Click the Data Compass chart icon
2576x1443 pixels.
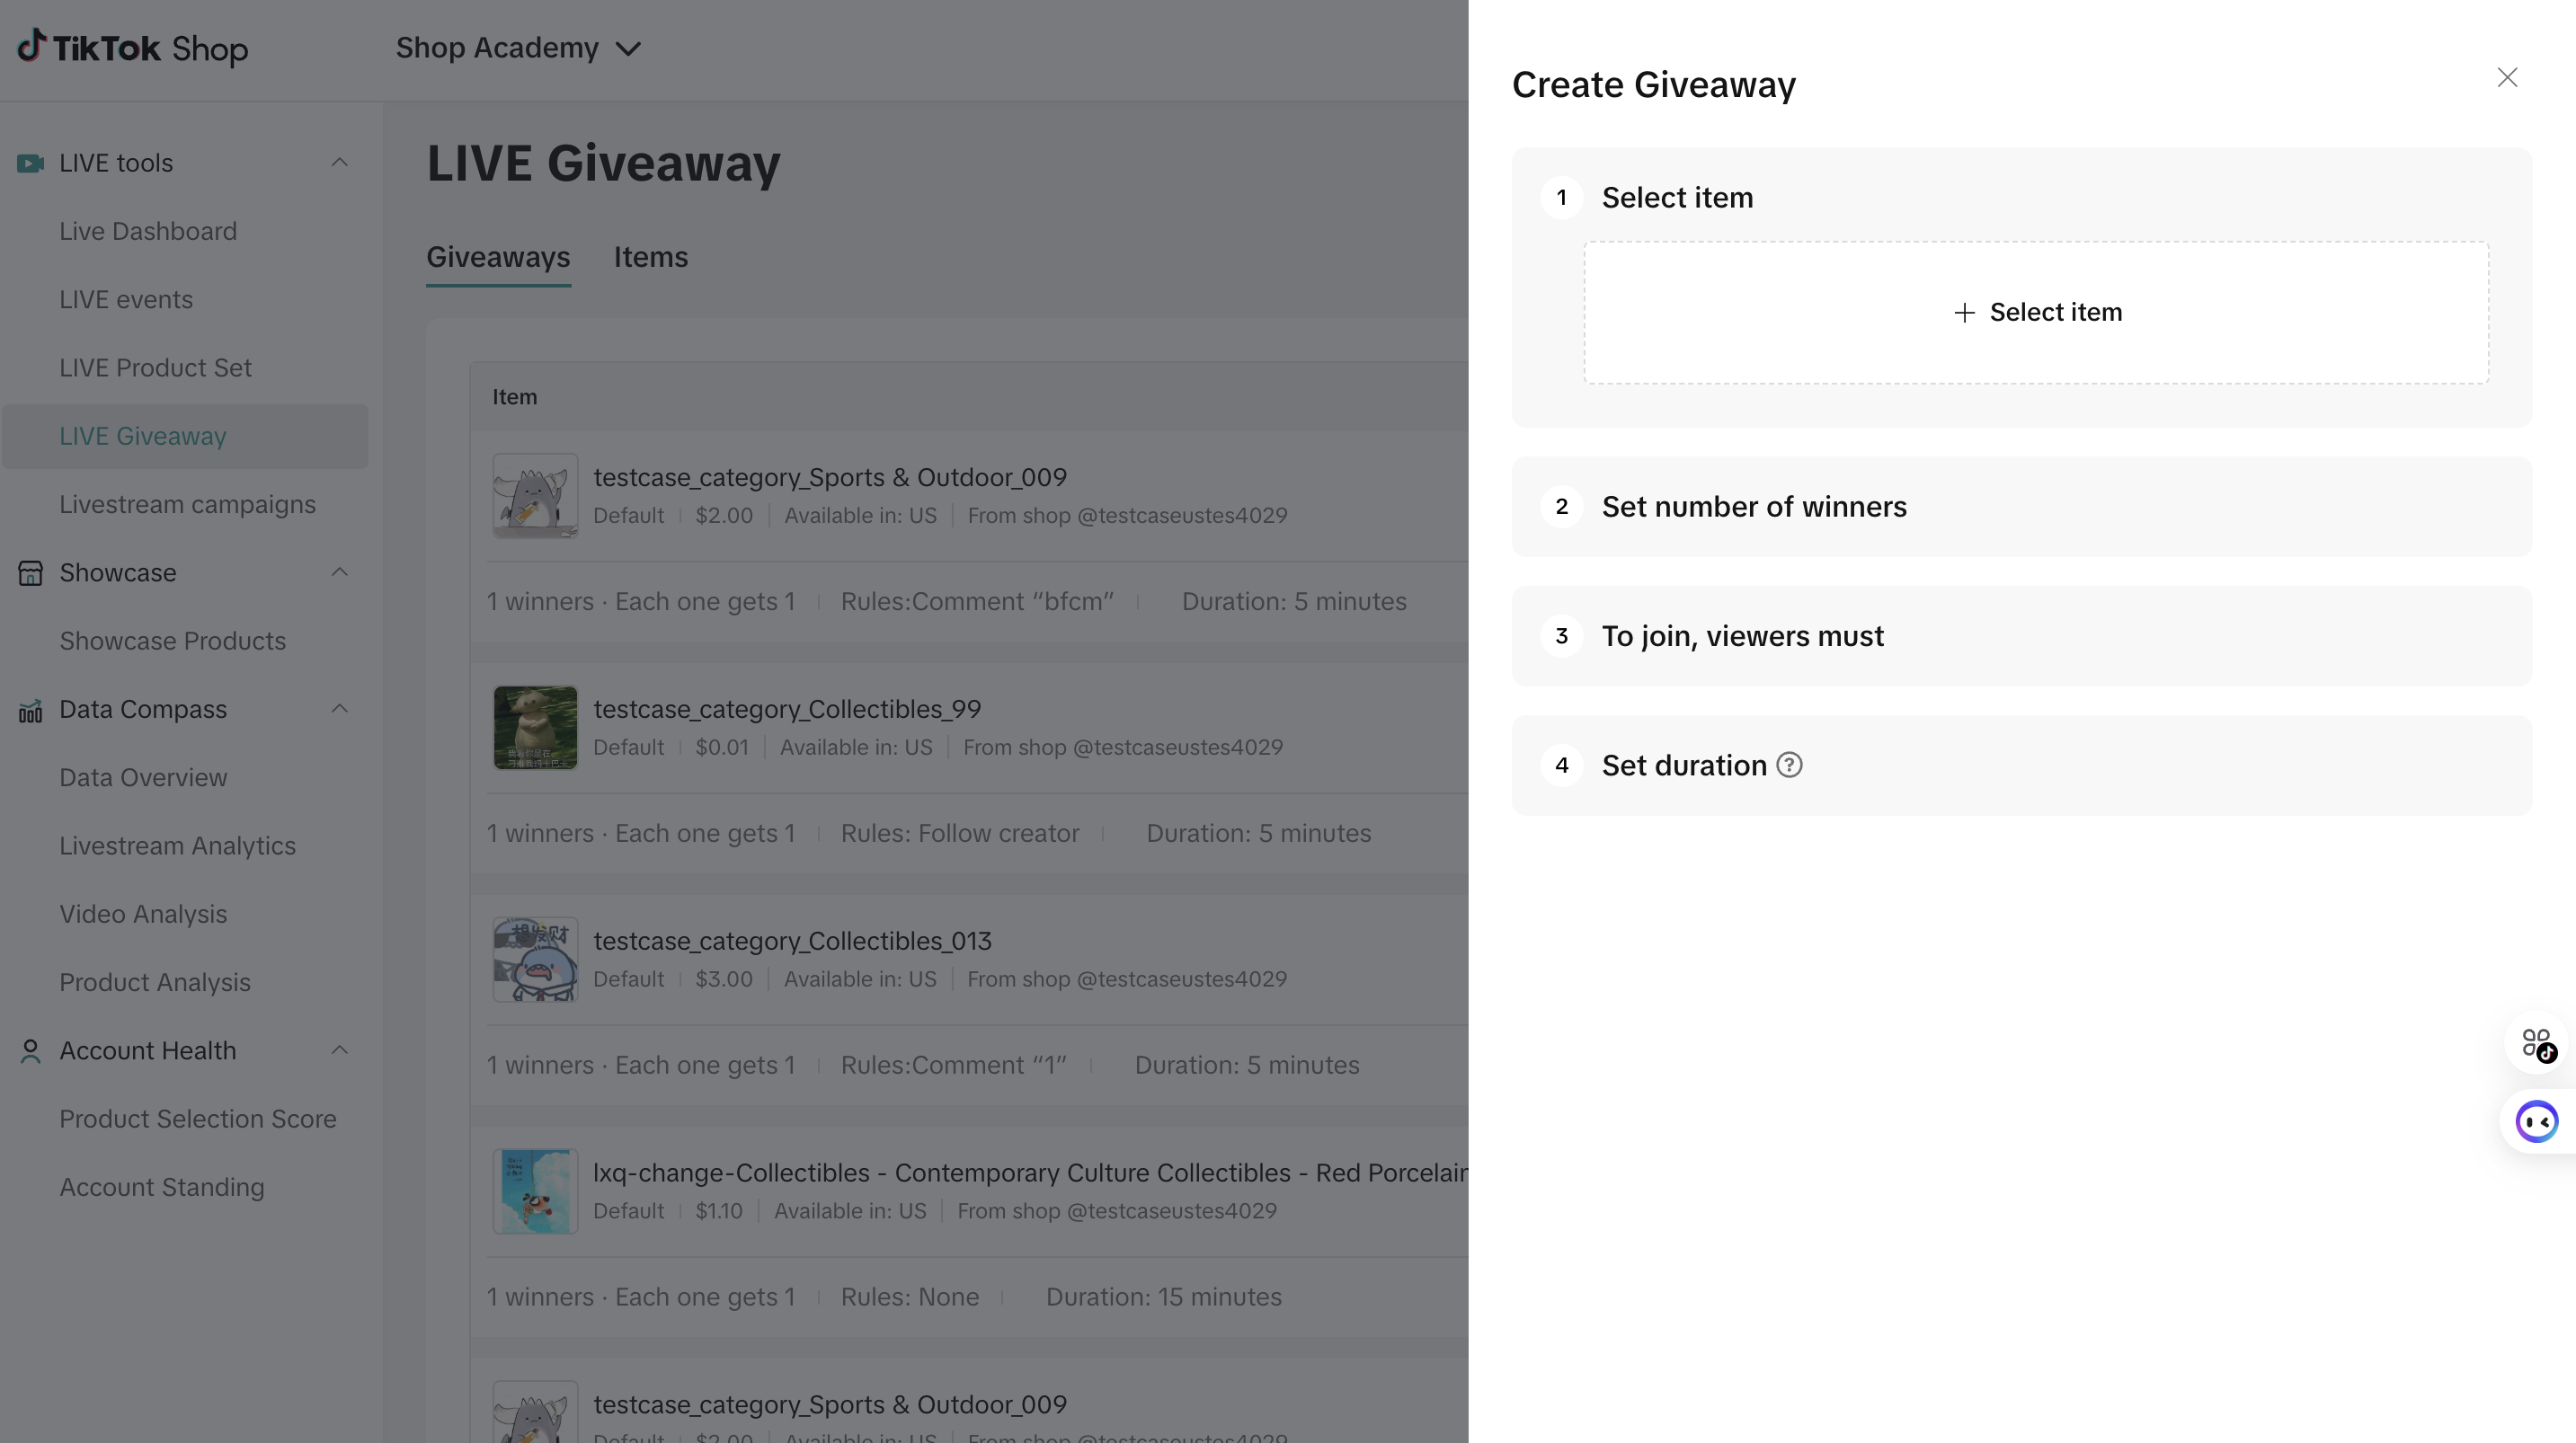click(x=30, y=710)
